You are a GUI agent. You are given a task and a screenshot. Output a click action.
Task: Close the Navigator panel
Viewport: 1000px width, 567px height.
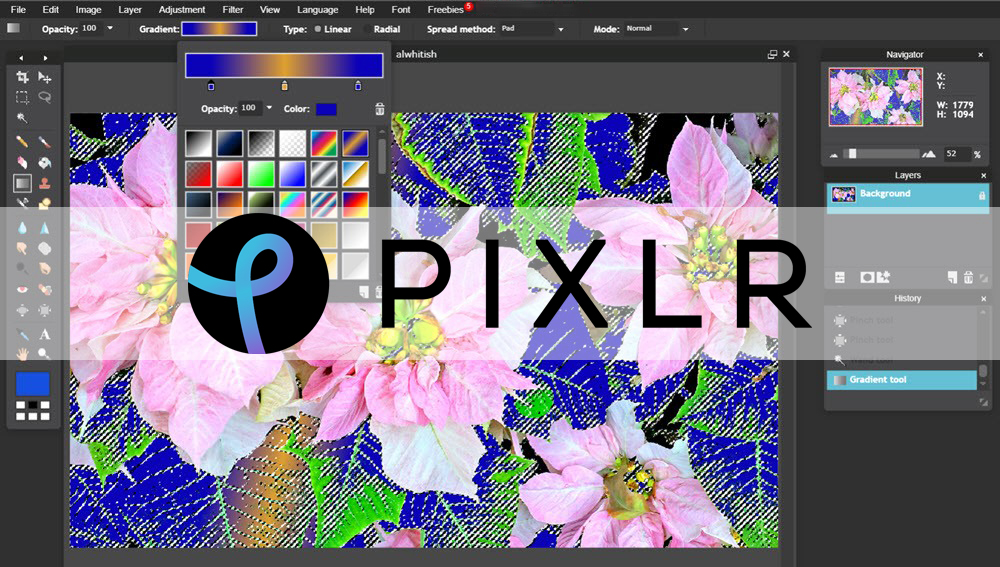coord(981,55)
